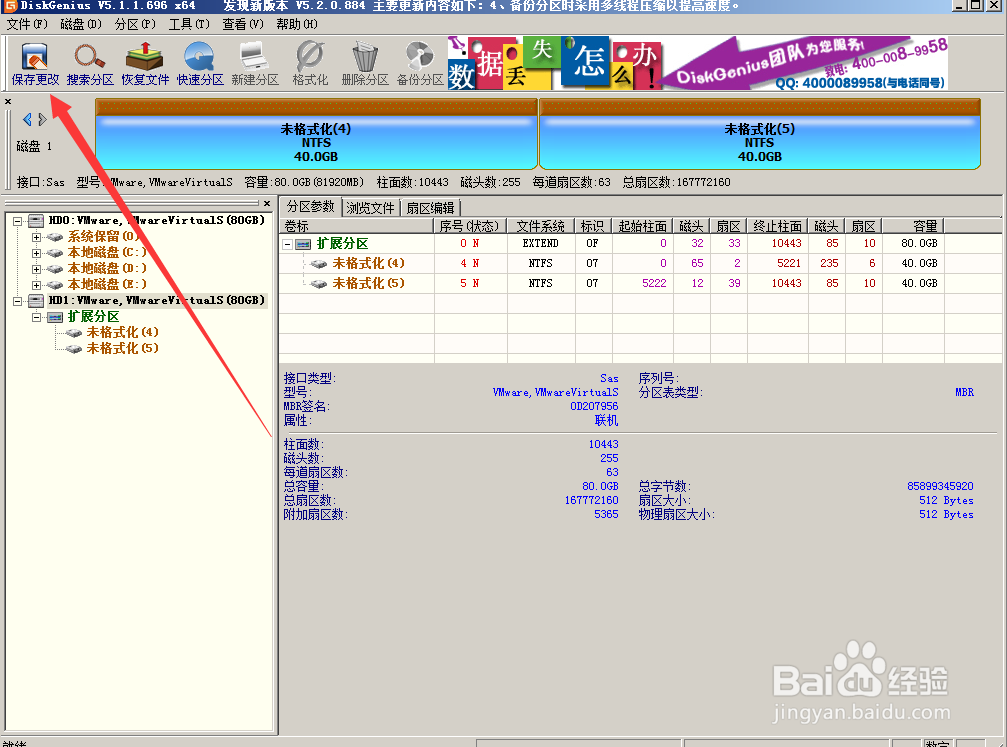Launch Recover Files (恢复文件) tool

coord(145,64)
